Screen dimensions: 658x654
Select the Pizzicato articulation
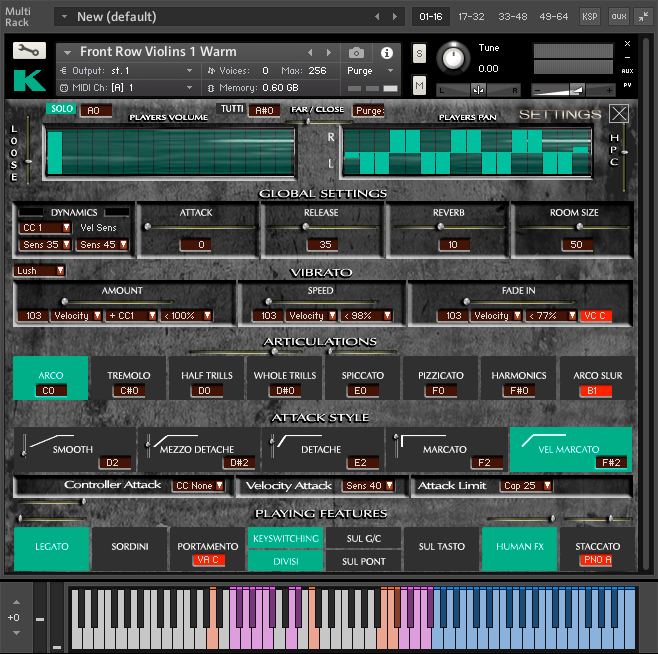(x=441, y=378)
